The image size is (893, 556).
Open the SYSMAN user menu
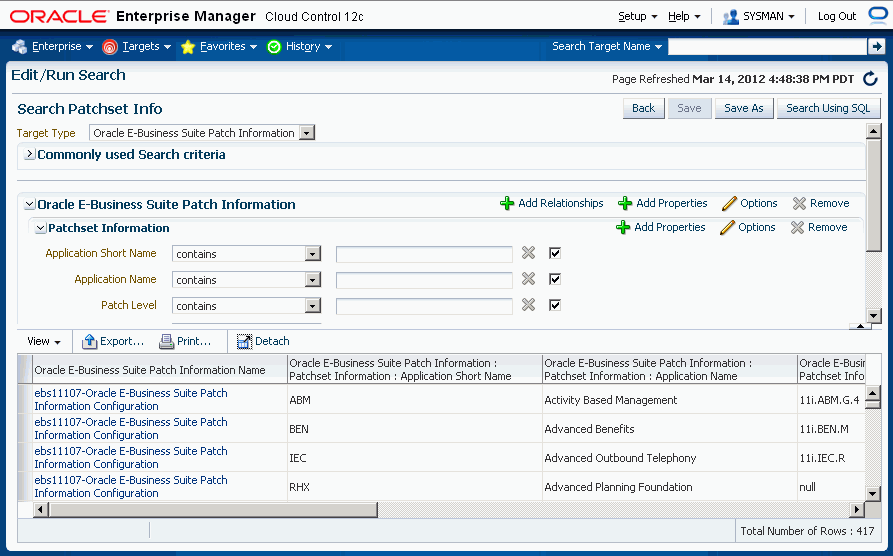[768, 17]
